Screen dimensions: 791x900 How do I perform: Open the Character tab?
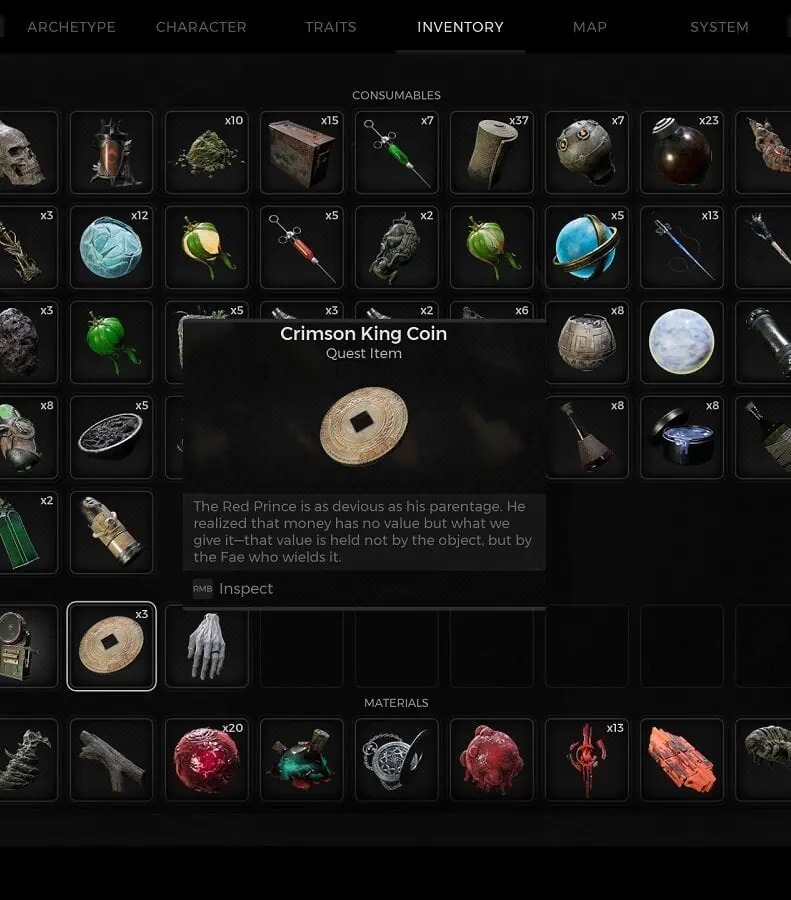tap(201, 27)
